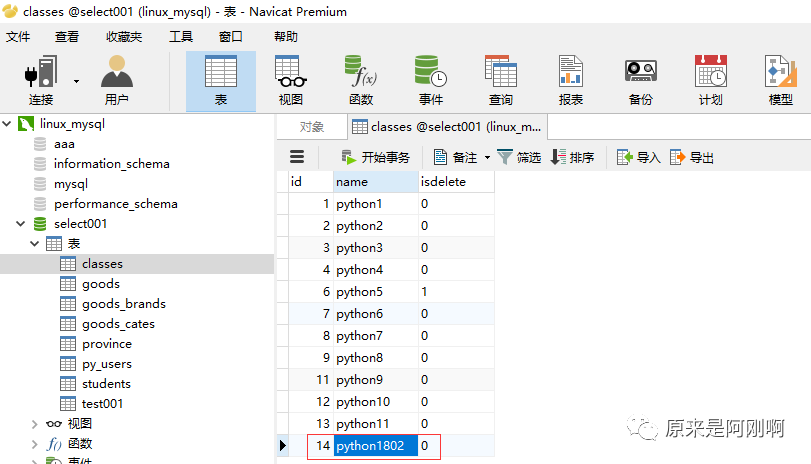Click the id column header
This screenshot has width=811, height=464.
[311, 182]
